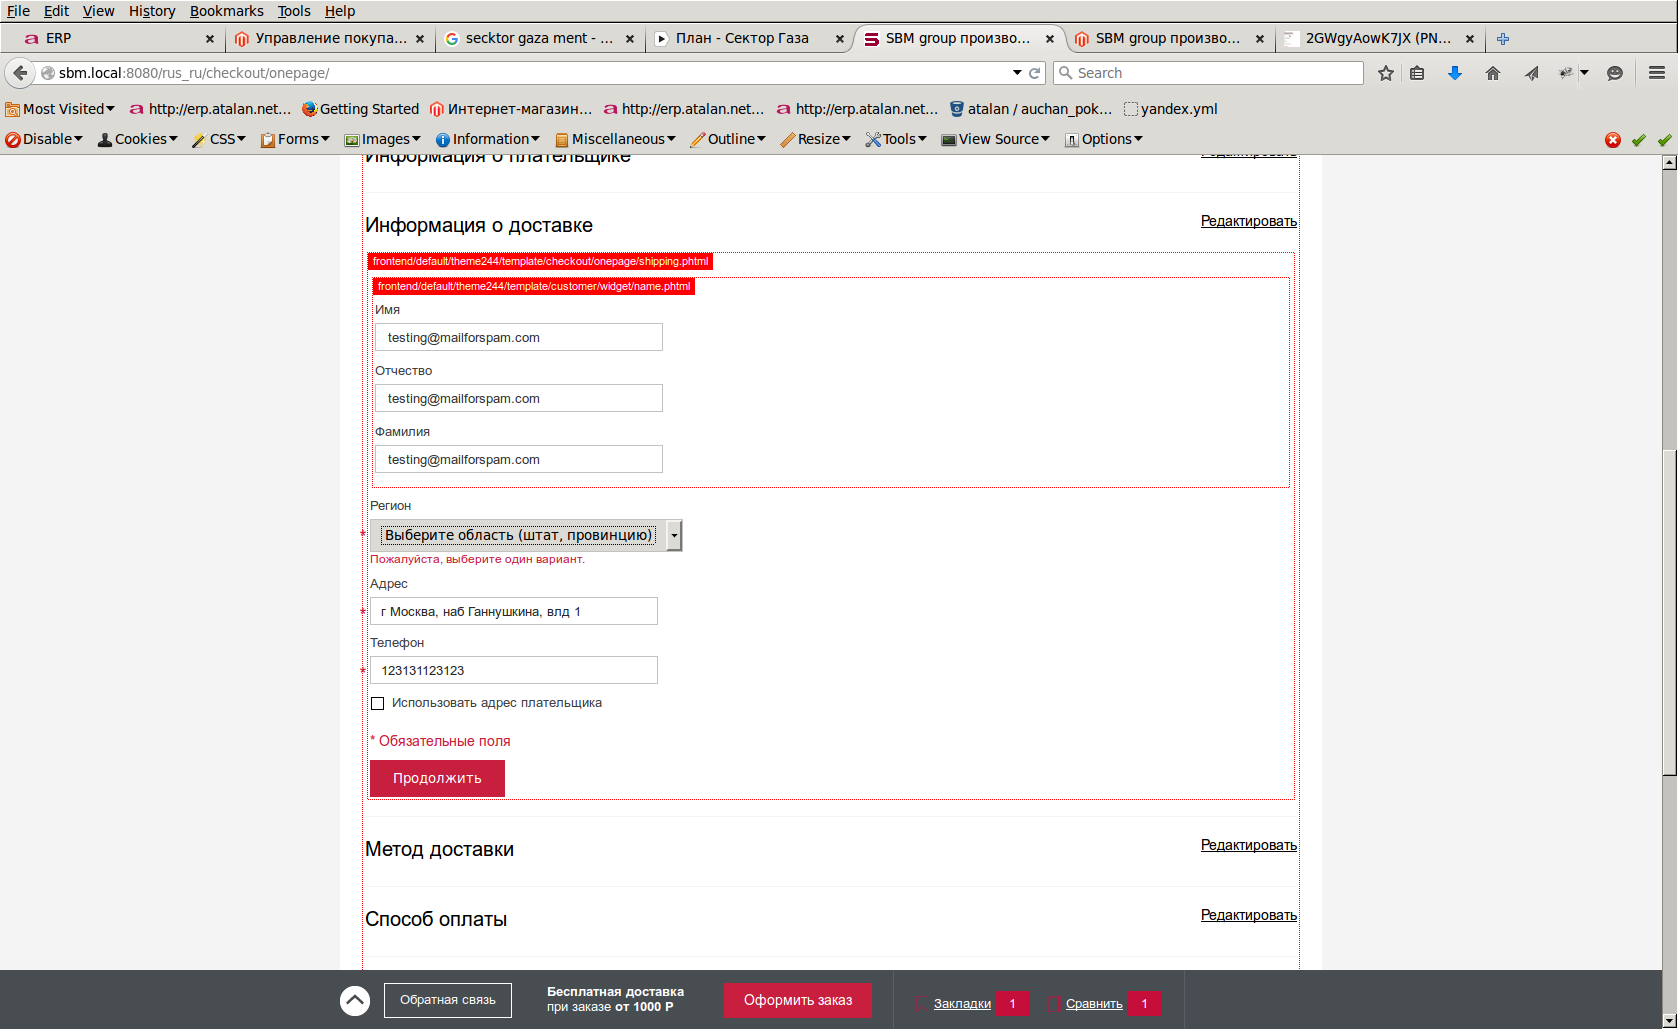Open the URL bar history dropdown arrow
The image size is (1678, 1029).
[1017, 73]
